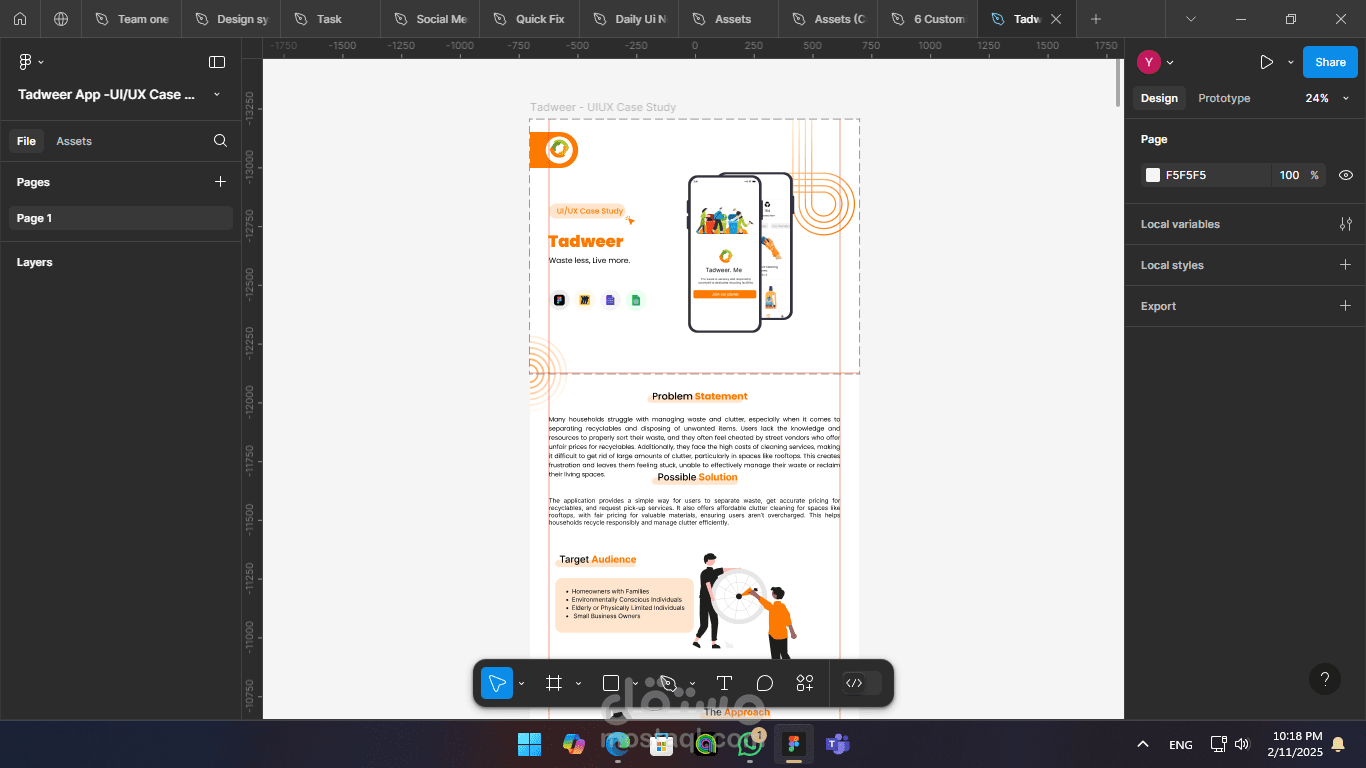
Task: Open Microsoft Teams from the taskbar
Action: click(837, 744)
